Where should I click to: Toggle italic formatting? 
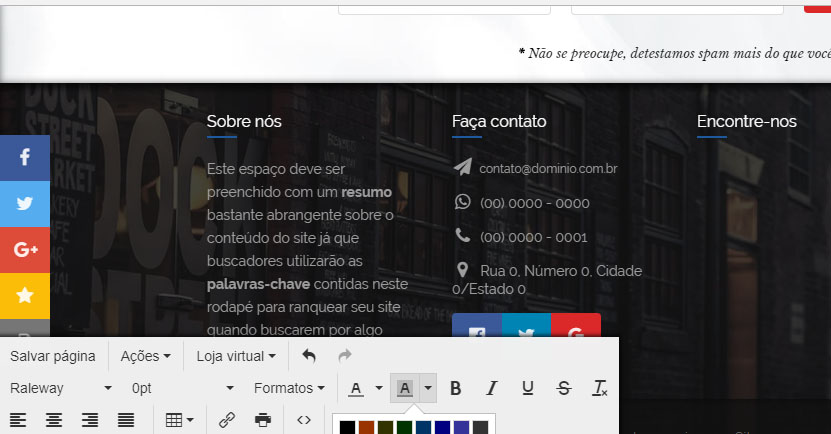[x=491, y=388]
